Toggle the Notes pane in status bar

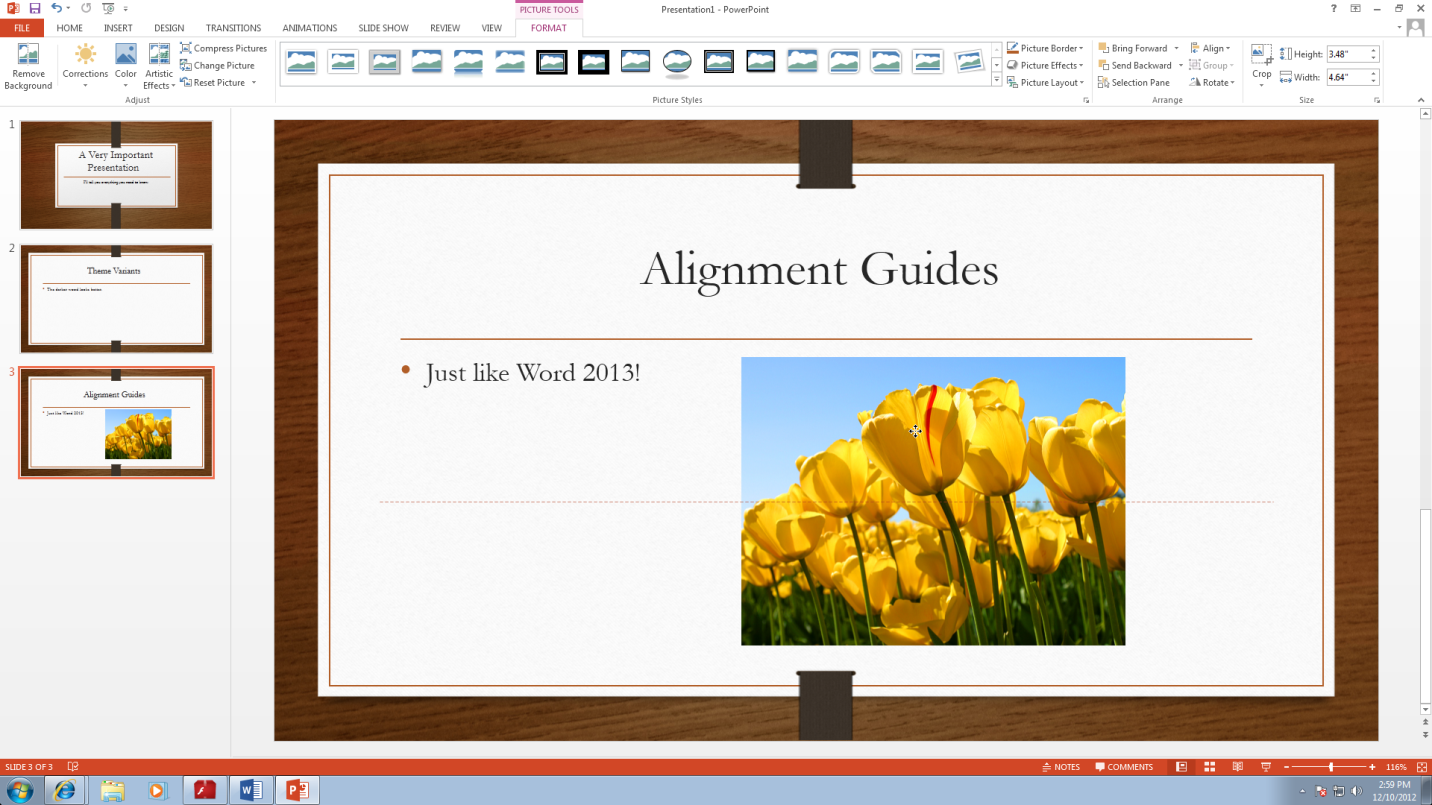[1061, 767]
